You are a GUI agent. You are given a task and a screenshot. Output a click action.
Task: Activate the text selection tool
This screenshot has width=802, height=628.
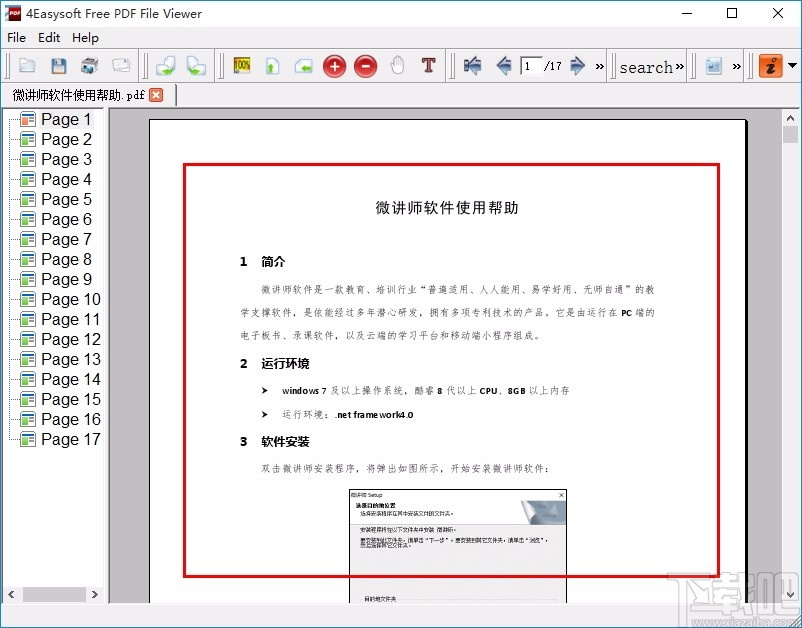pos(428,66)
